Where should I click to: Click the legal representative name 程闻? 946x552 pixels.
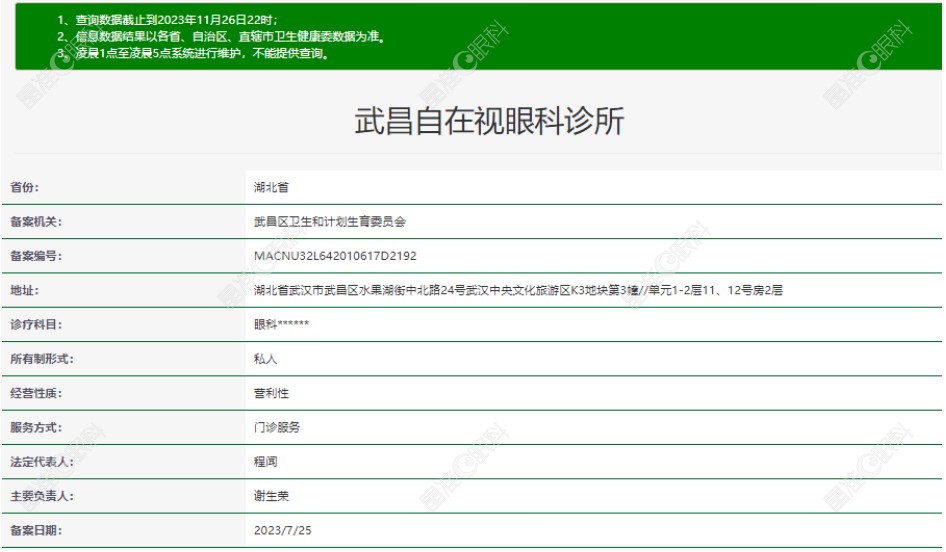click(265, 462)
